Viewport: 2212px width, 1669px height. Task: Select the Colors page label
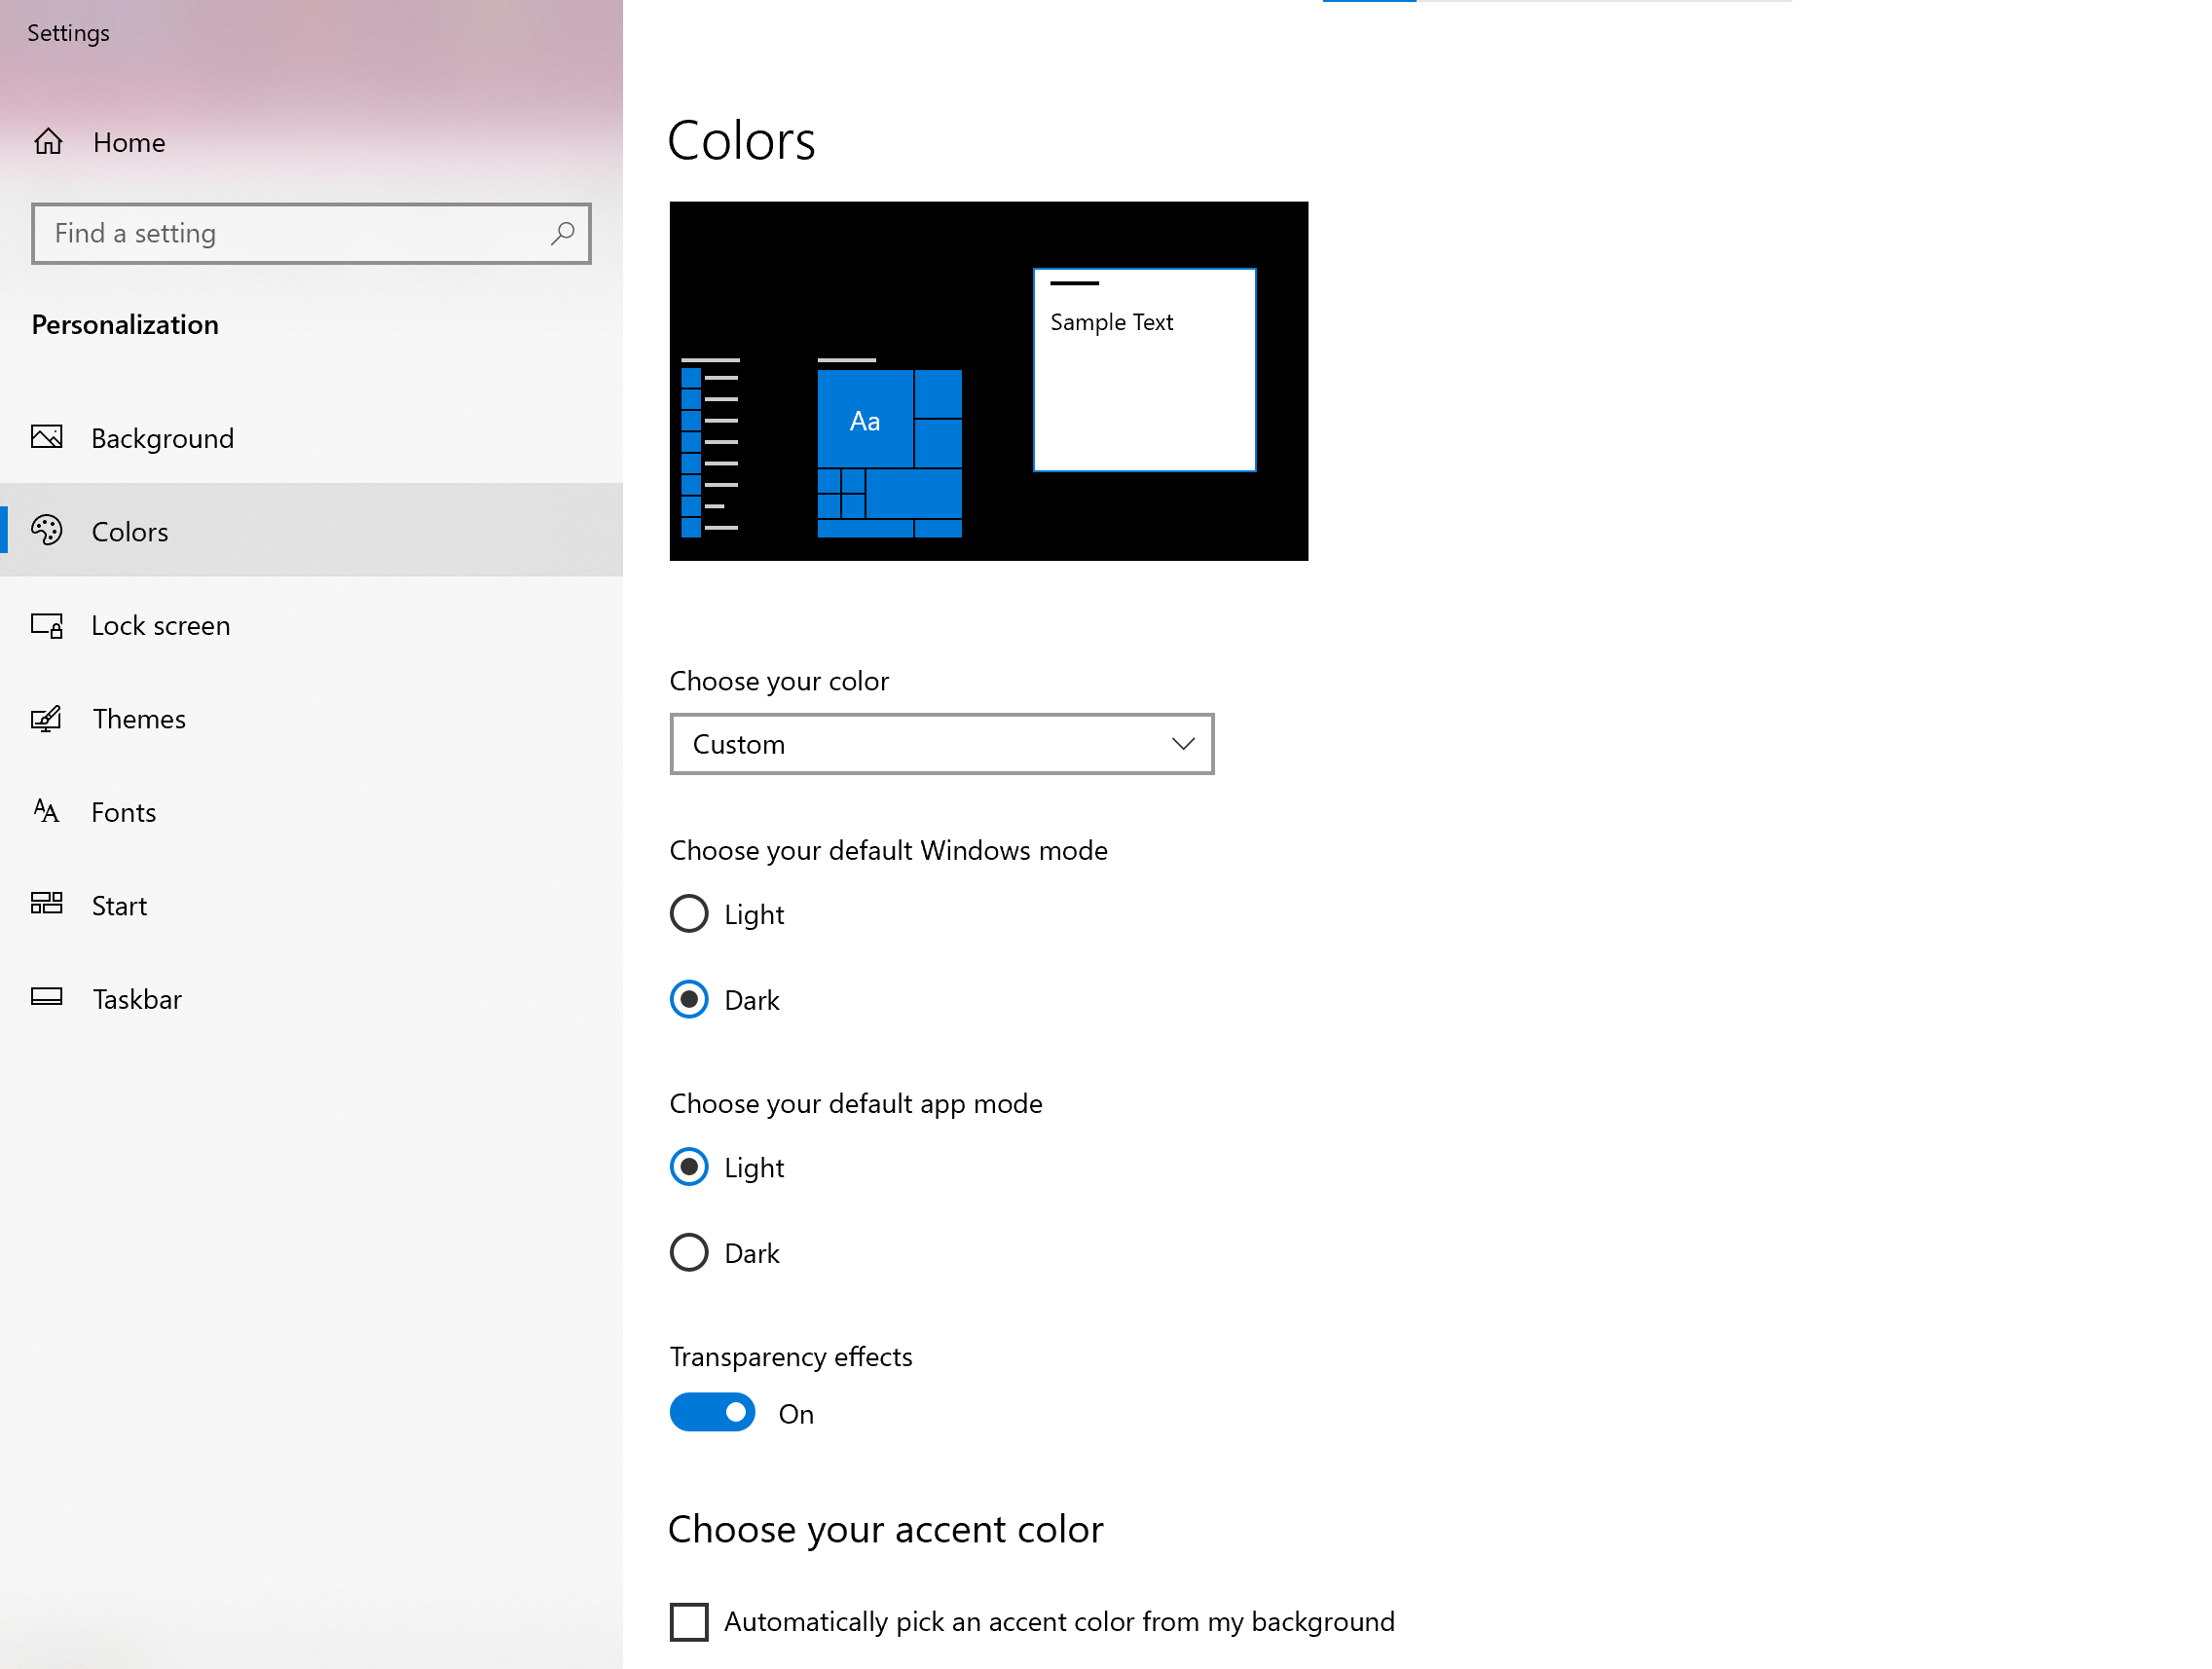click(130, 532)
